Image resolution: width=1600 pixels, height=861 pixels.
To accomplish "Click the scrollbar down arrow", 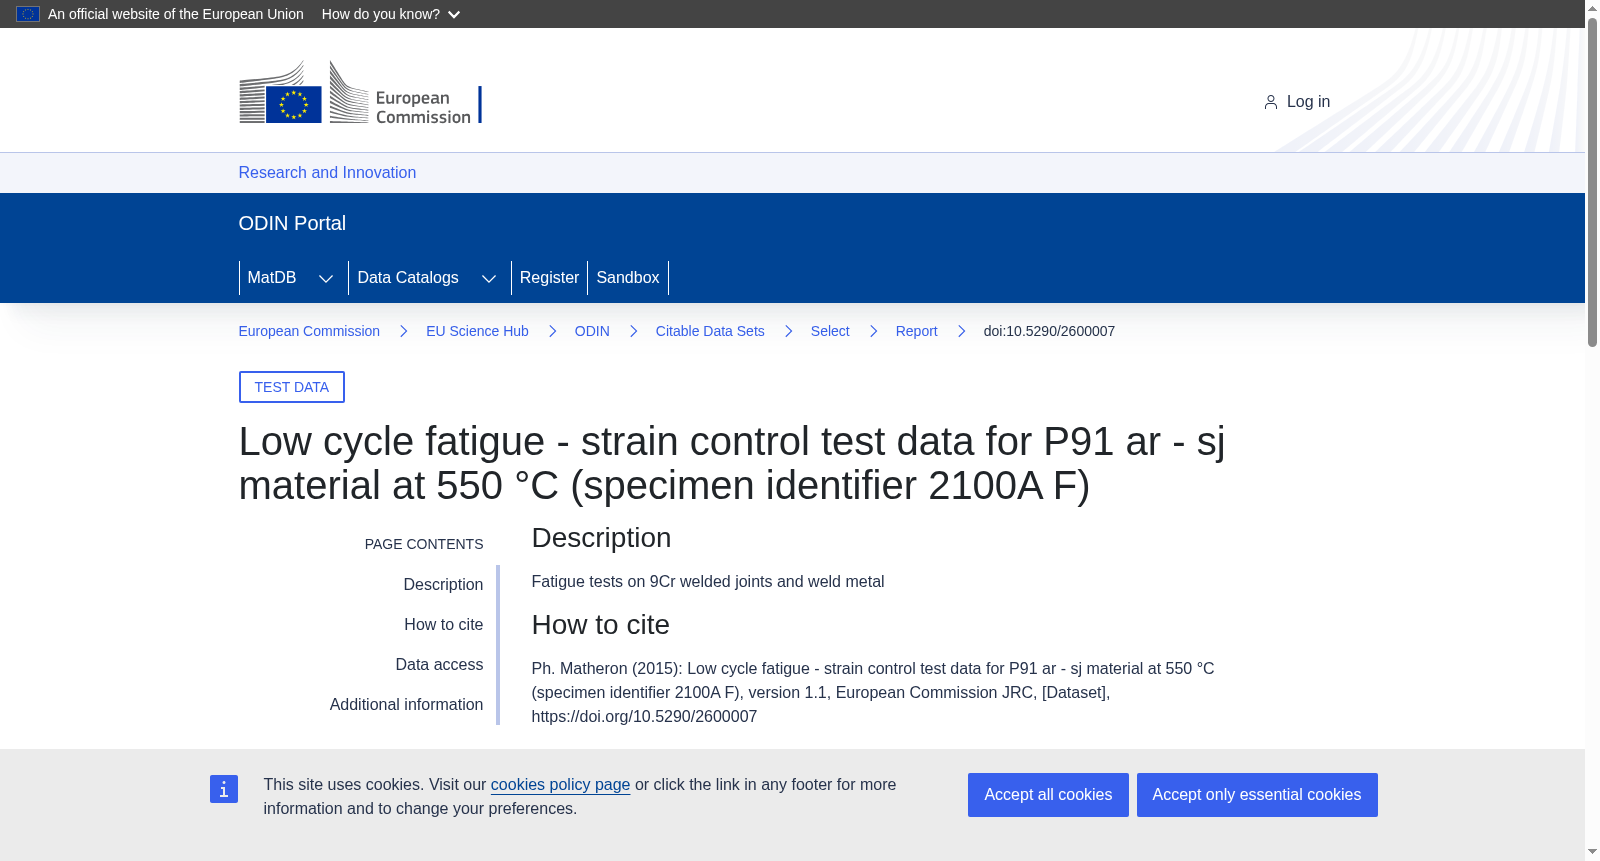I will click(1592, 852).
